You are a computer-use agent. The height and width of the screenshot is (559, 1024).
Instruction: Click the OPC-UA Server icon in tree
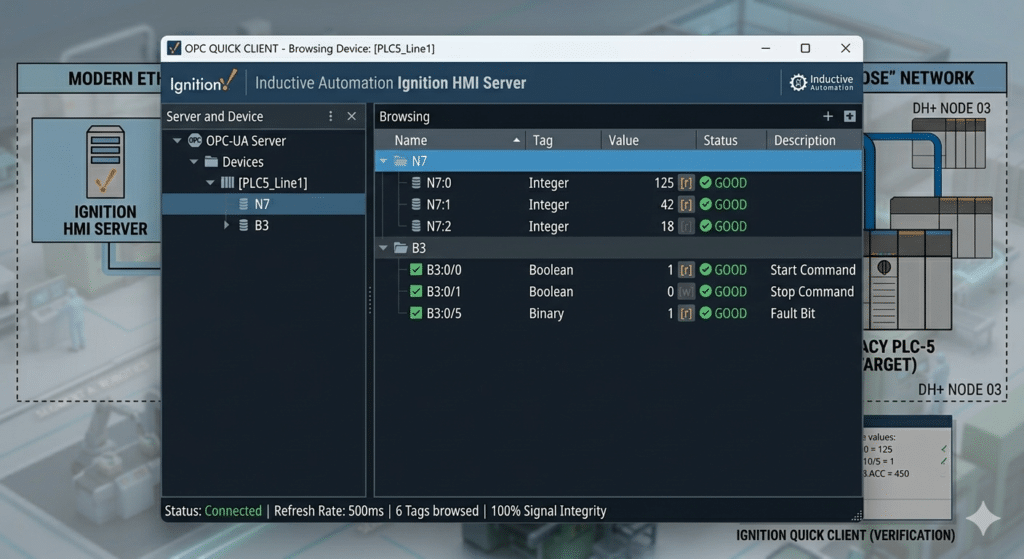pos(195,140)
